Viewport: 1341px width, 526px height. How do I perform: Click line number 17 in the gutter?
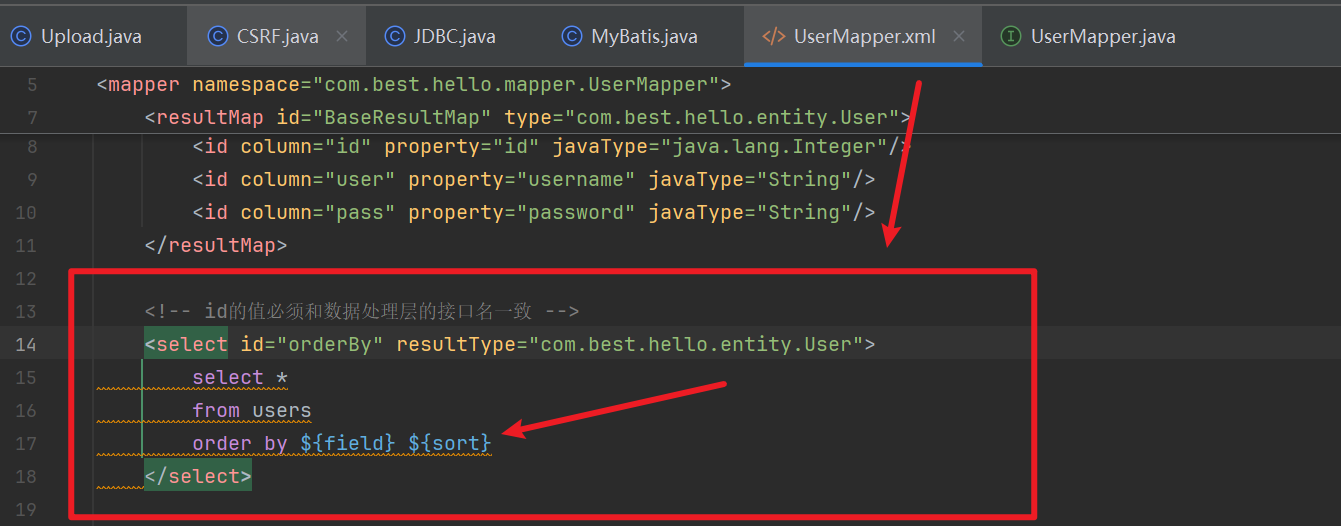(x=27, y=443)
